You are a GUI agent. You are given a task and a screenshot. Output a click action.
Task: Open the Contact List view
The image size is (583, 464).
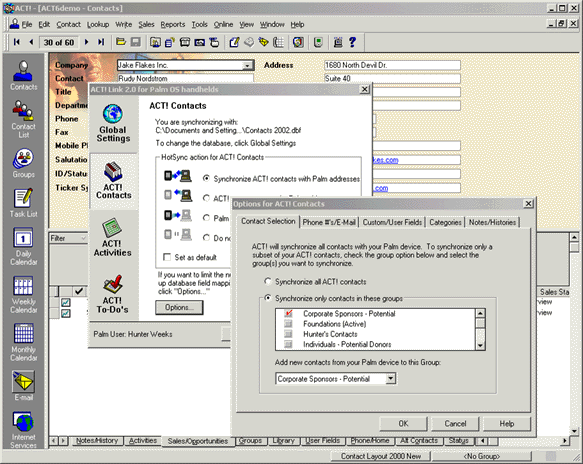[23, 119]
